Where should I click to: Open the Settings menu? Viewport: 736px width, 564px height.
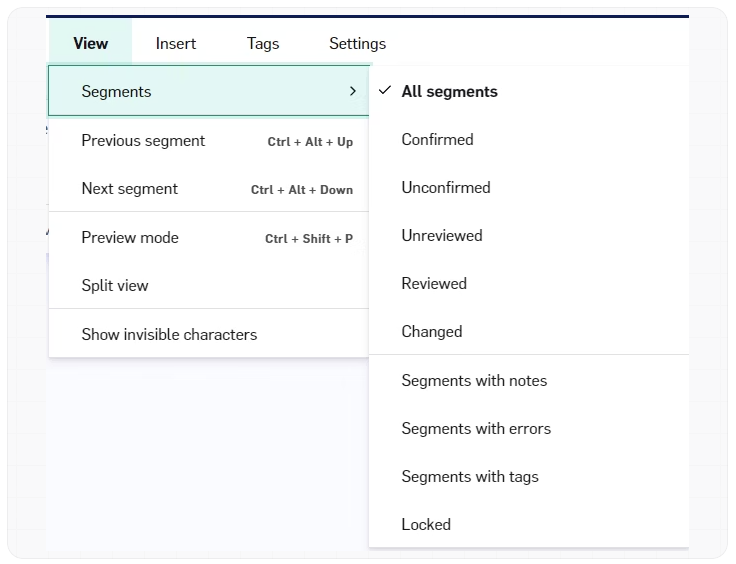point(357,43)
